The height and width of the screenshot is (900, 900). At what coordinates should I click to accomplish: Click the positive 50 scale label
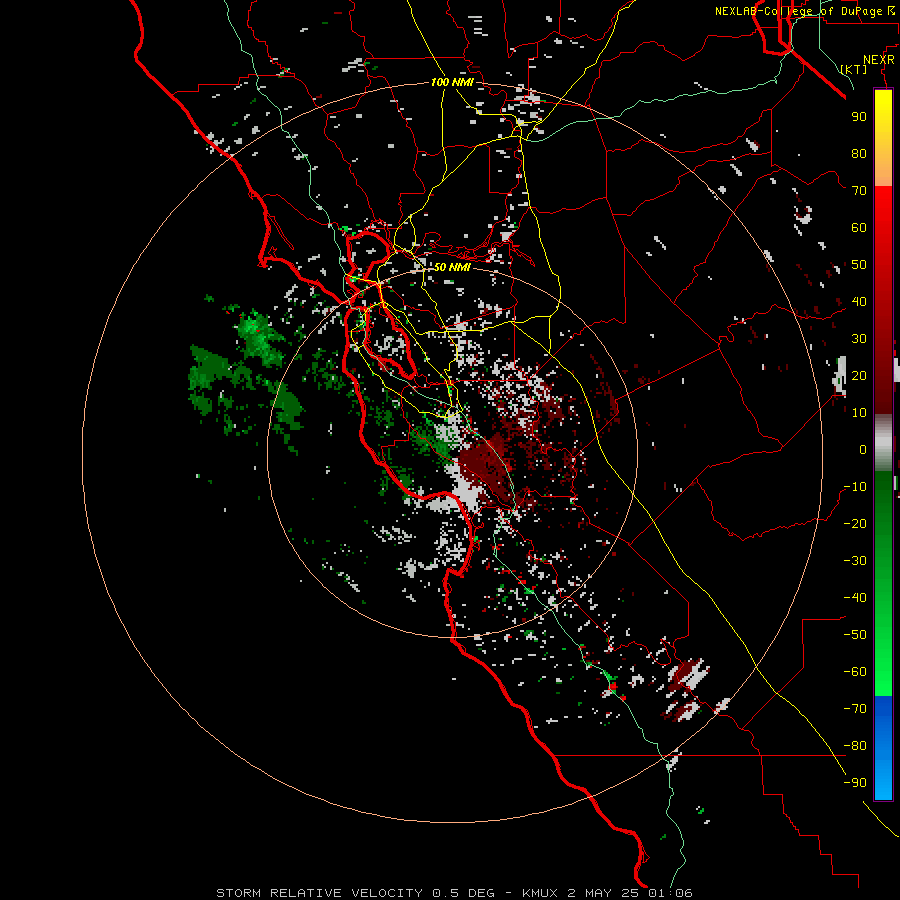(x=859, y=265)
